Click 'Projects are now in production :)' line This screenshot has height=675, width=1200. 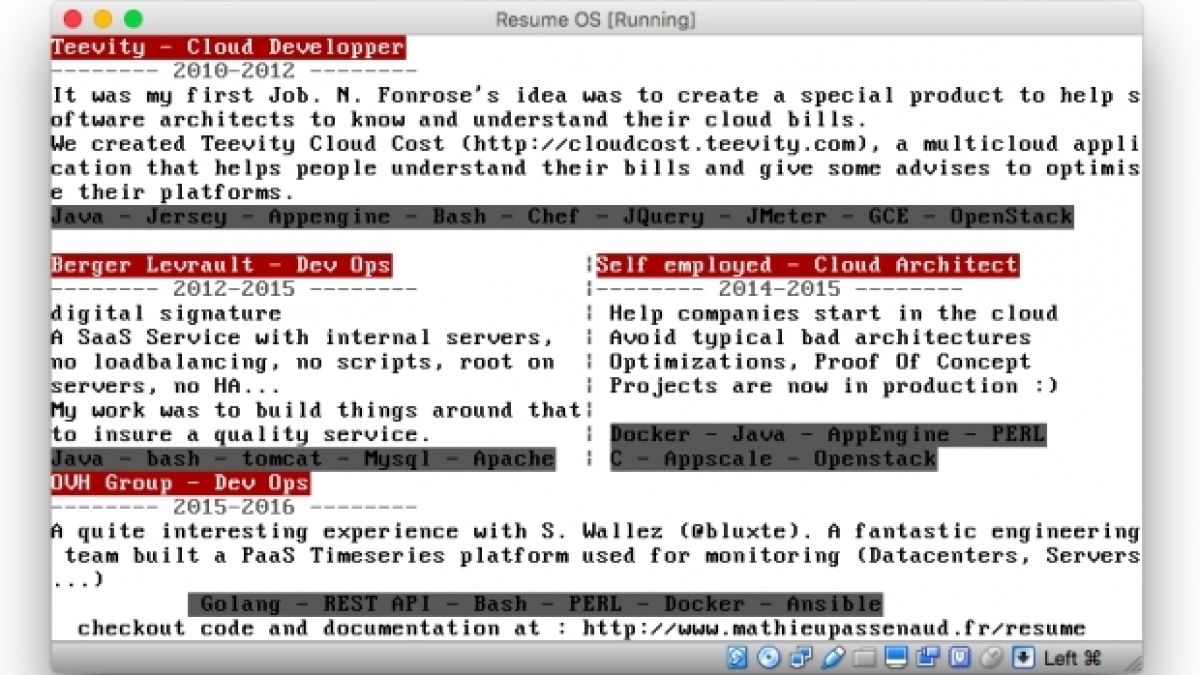[x=833, y=386]
